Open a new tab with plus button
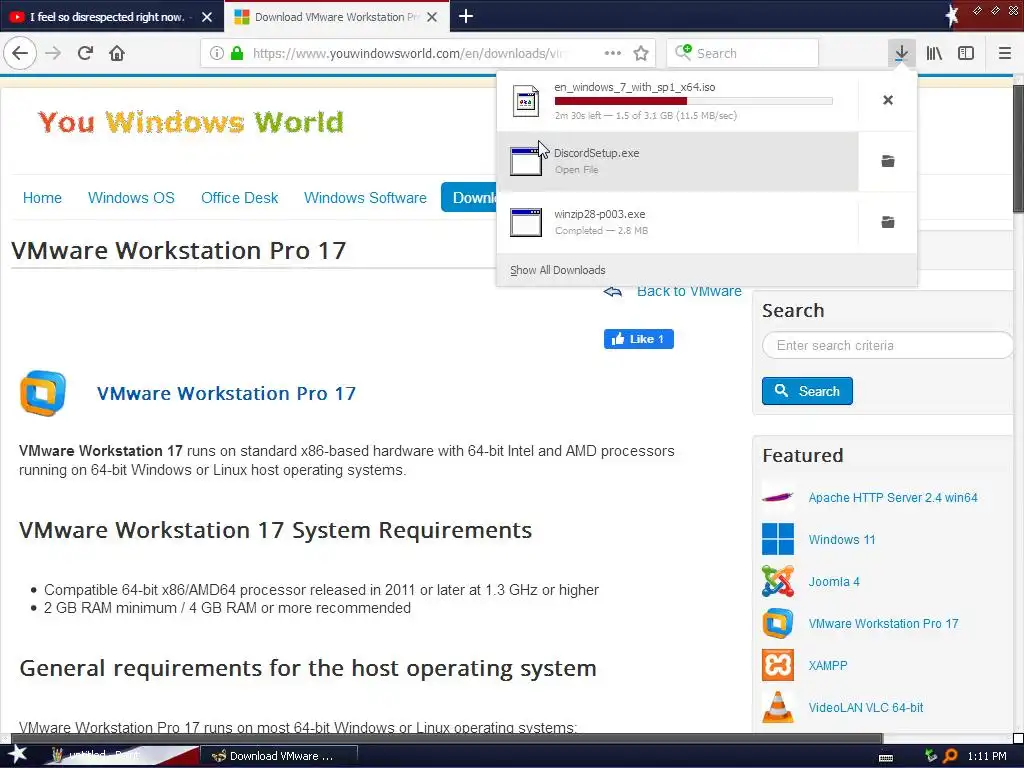The height and width of the screenshot is (768, 1024). (466, 16)
